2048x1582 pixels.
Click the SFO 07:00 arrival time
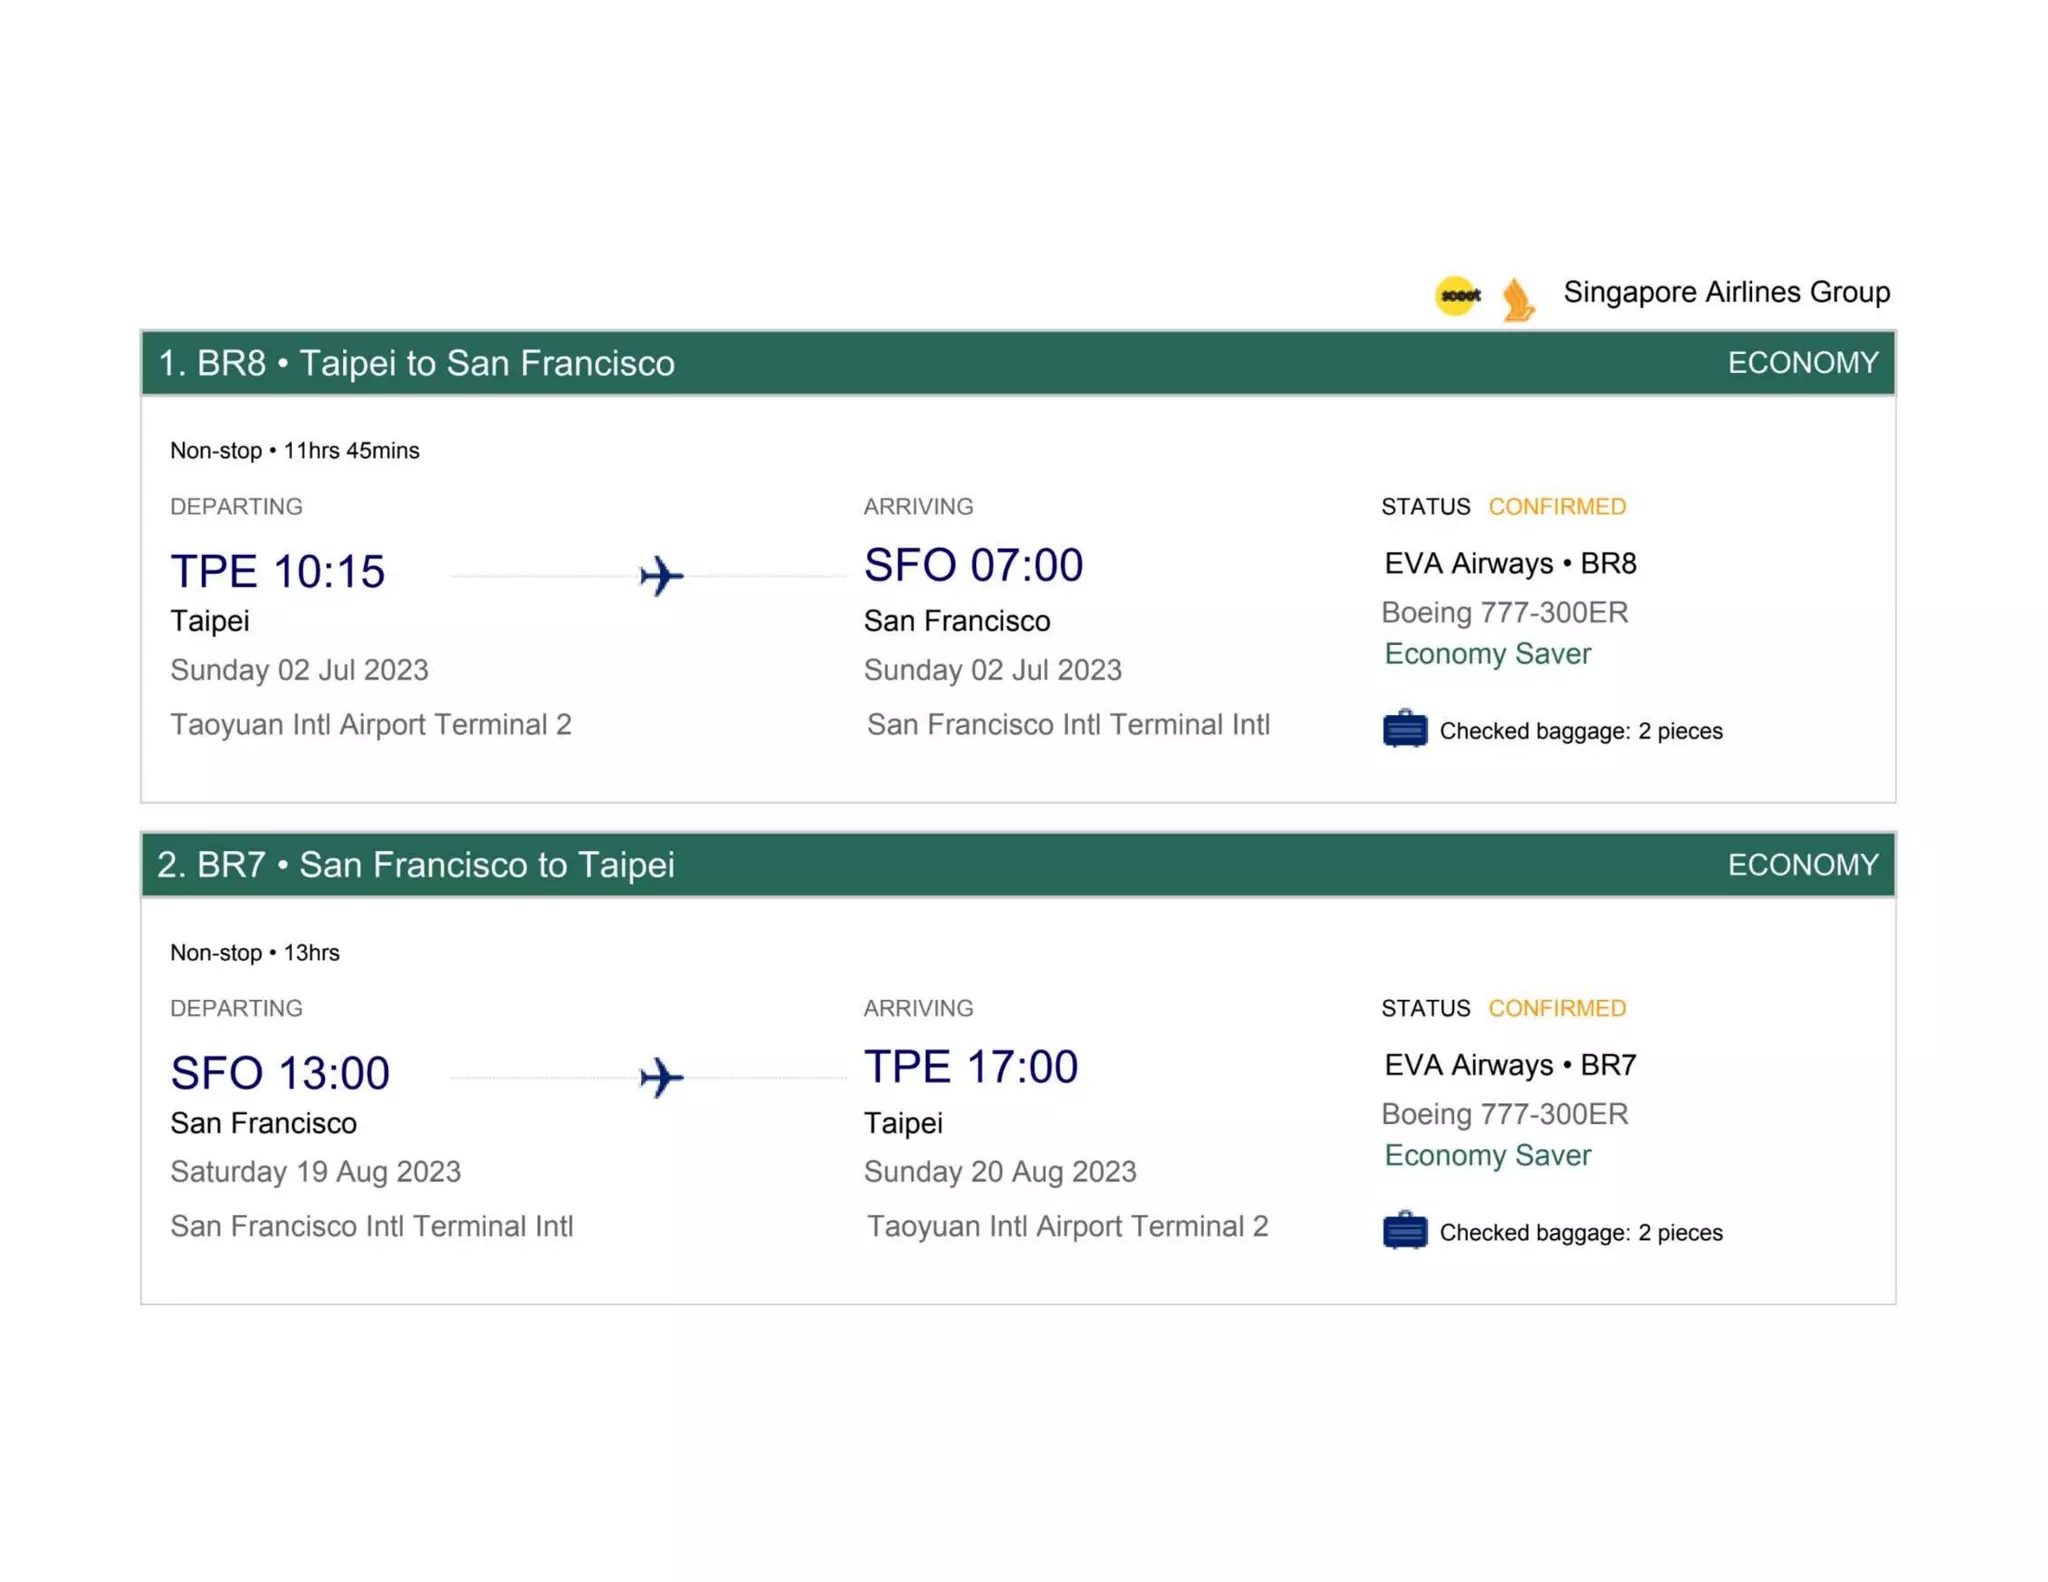tap(973, 565)
